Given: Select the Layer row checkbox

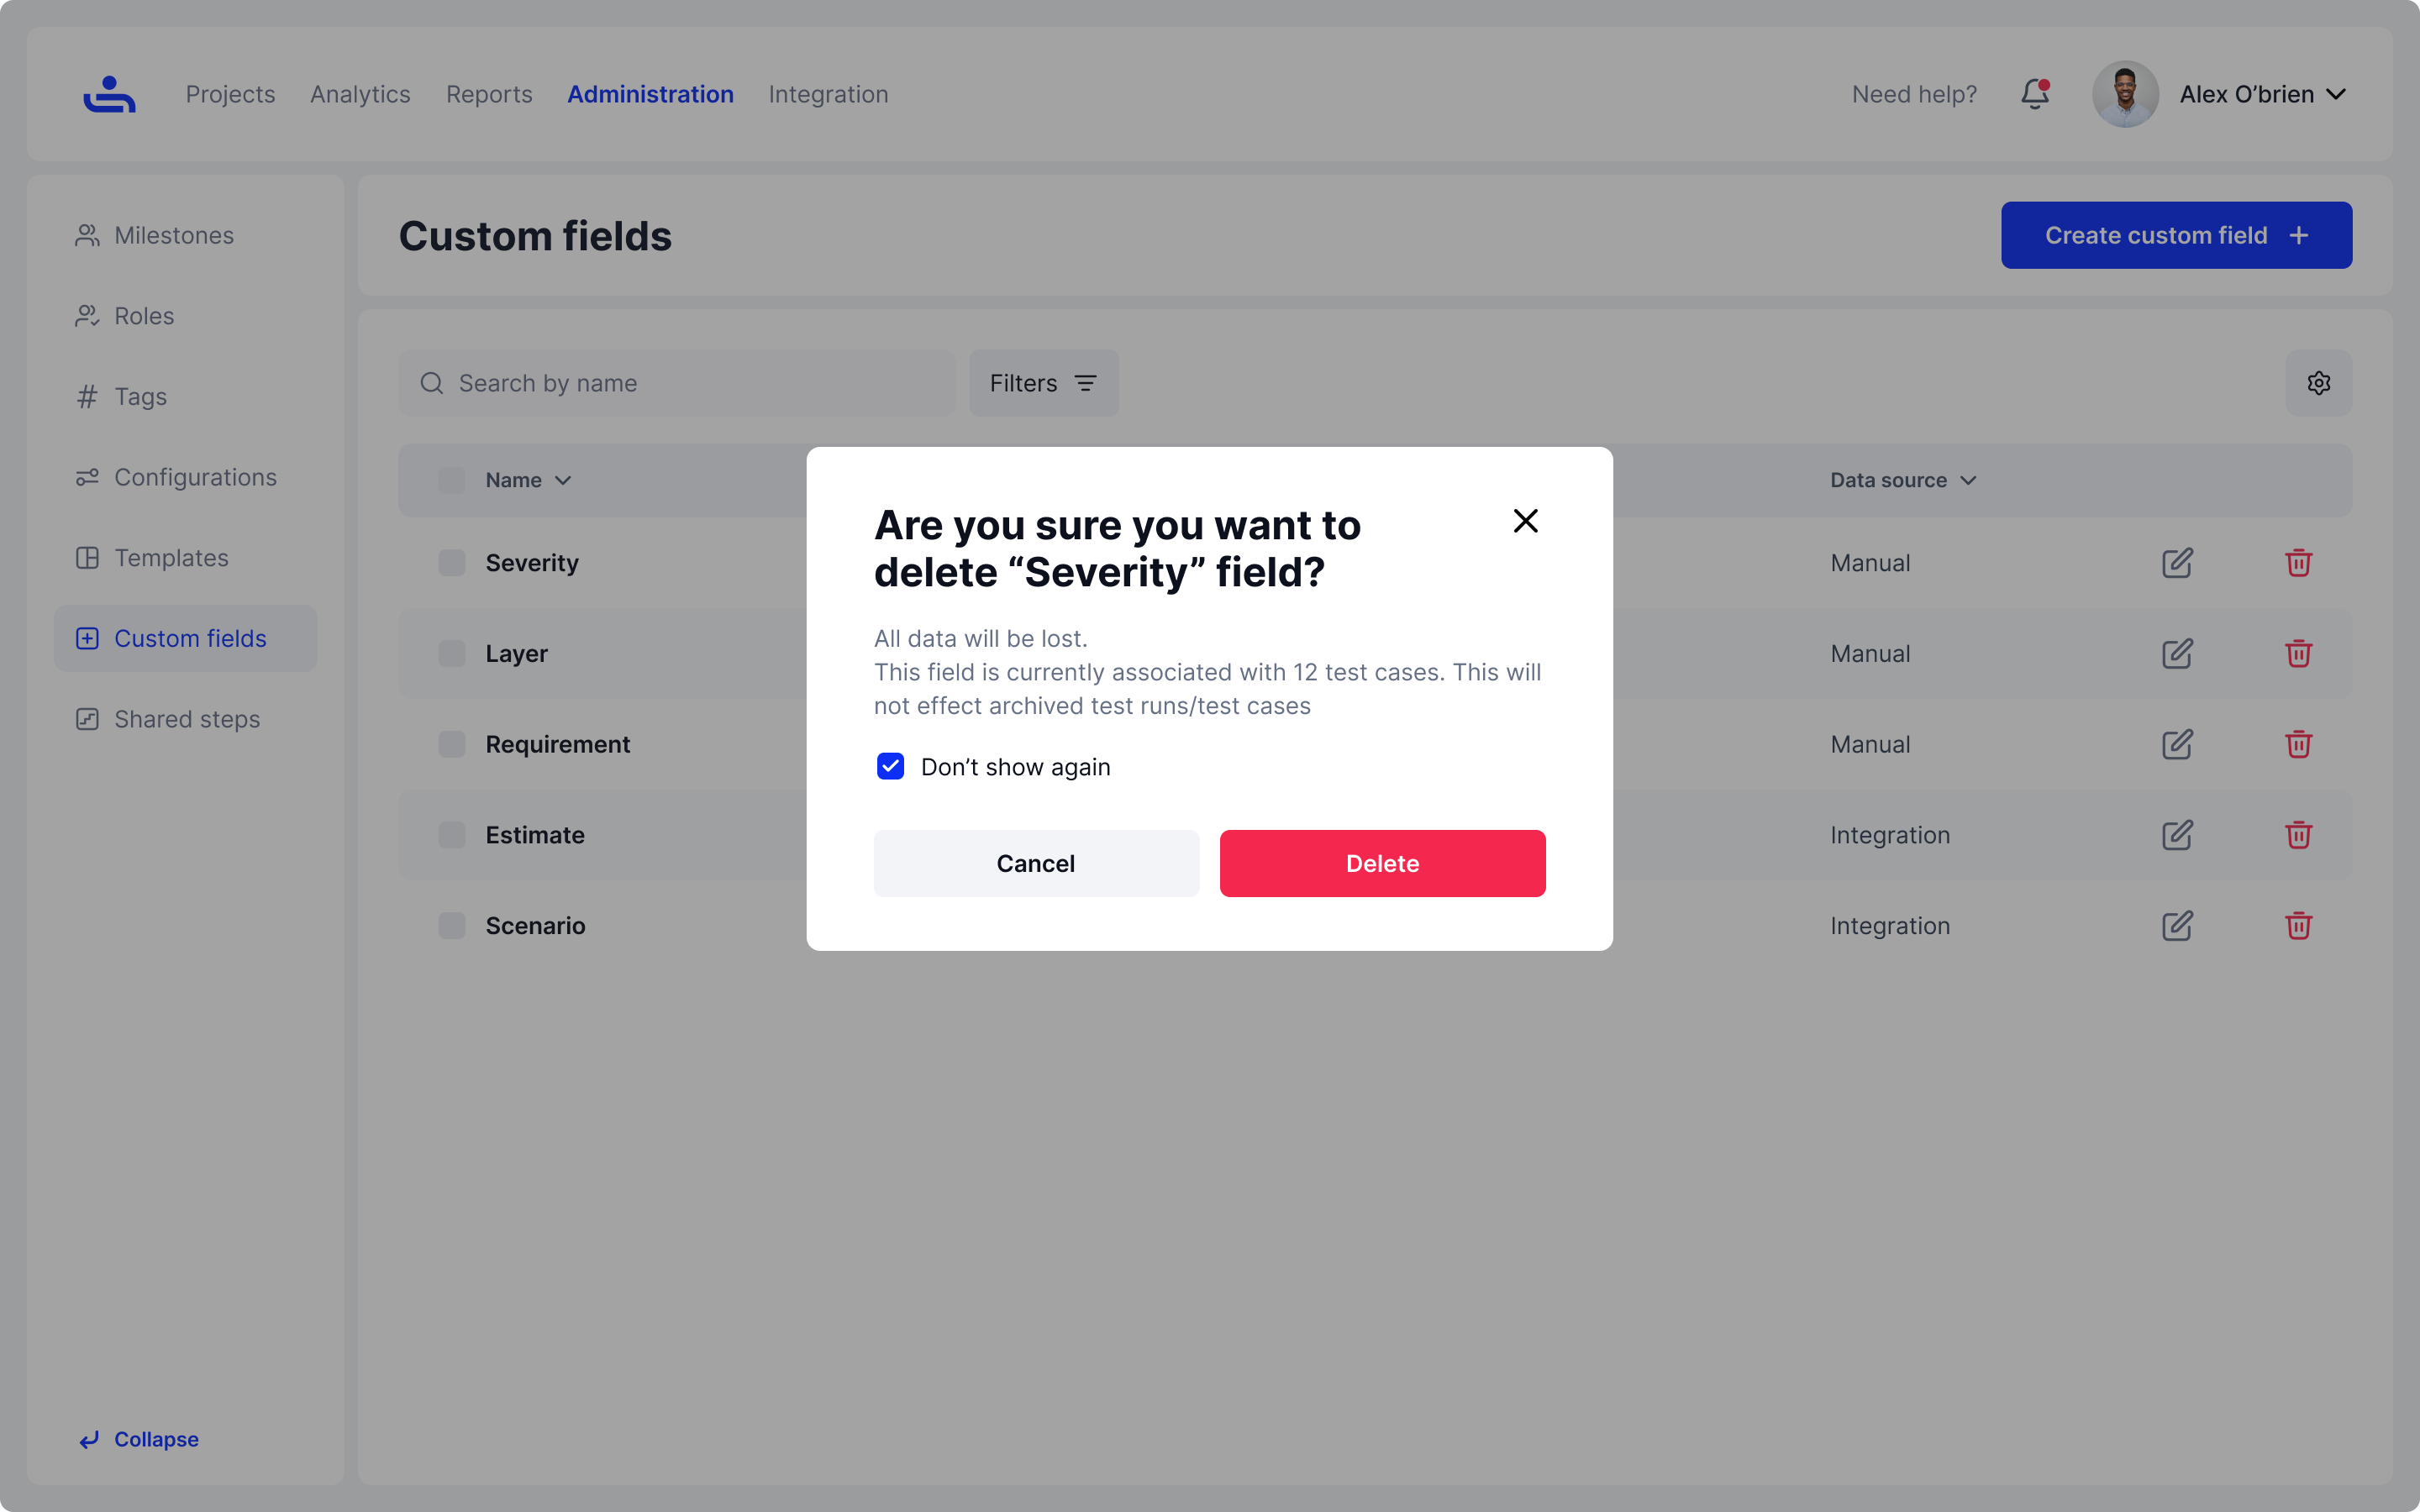Looking at the screenshot, I should click(x=452, y=654).
